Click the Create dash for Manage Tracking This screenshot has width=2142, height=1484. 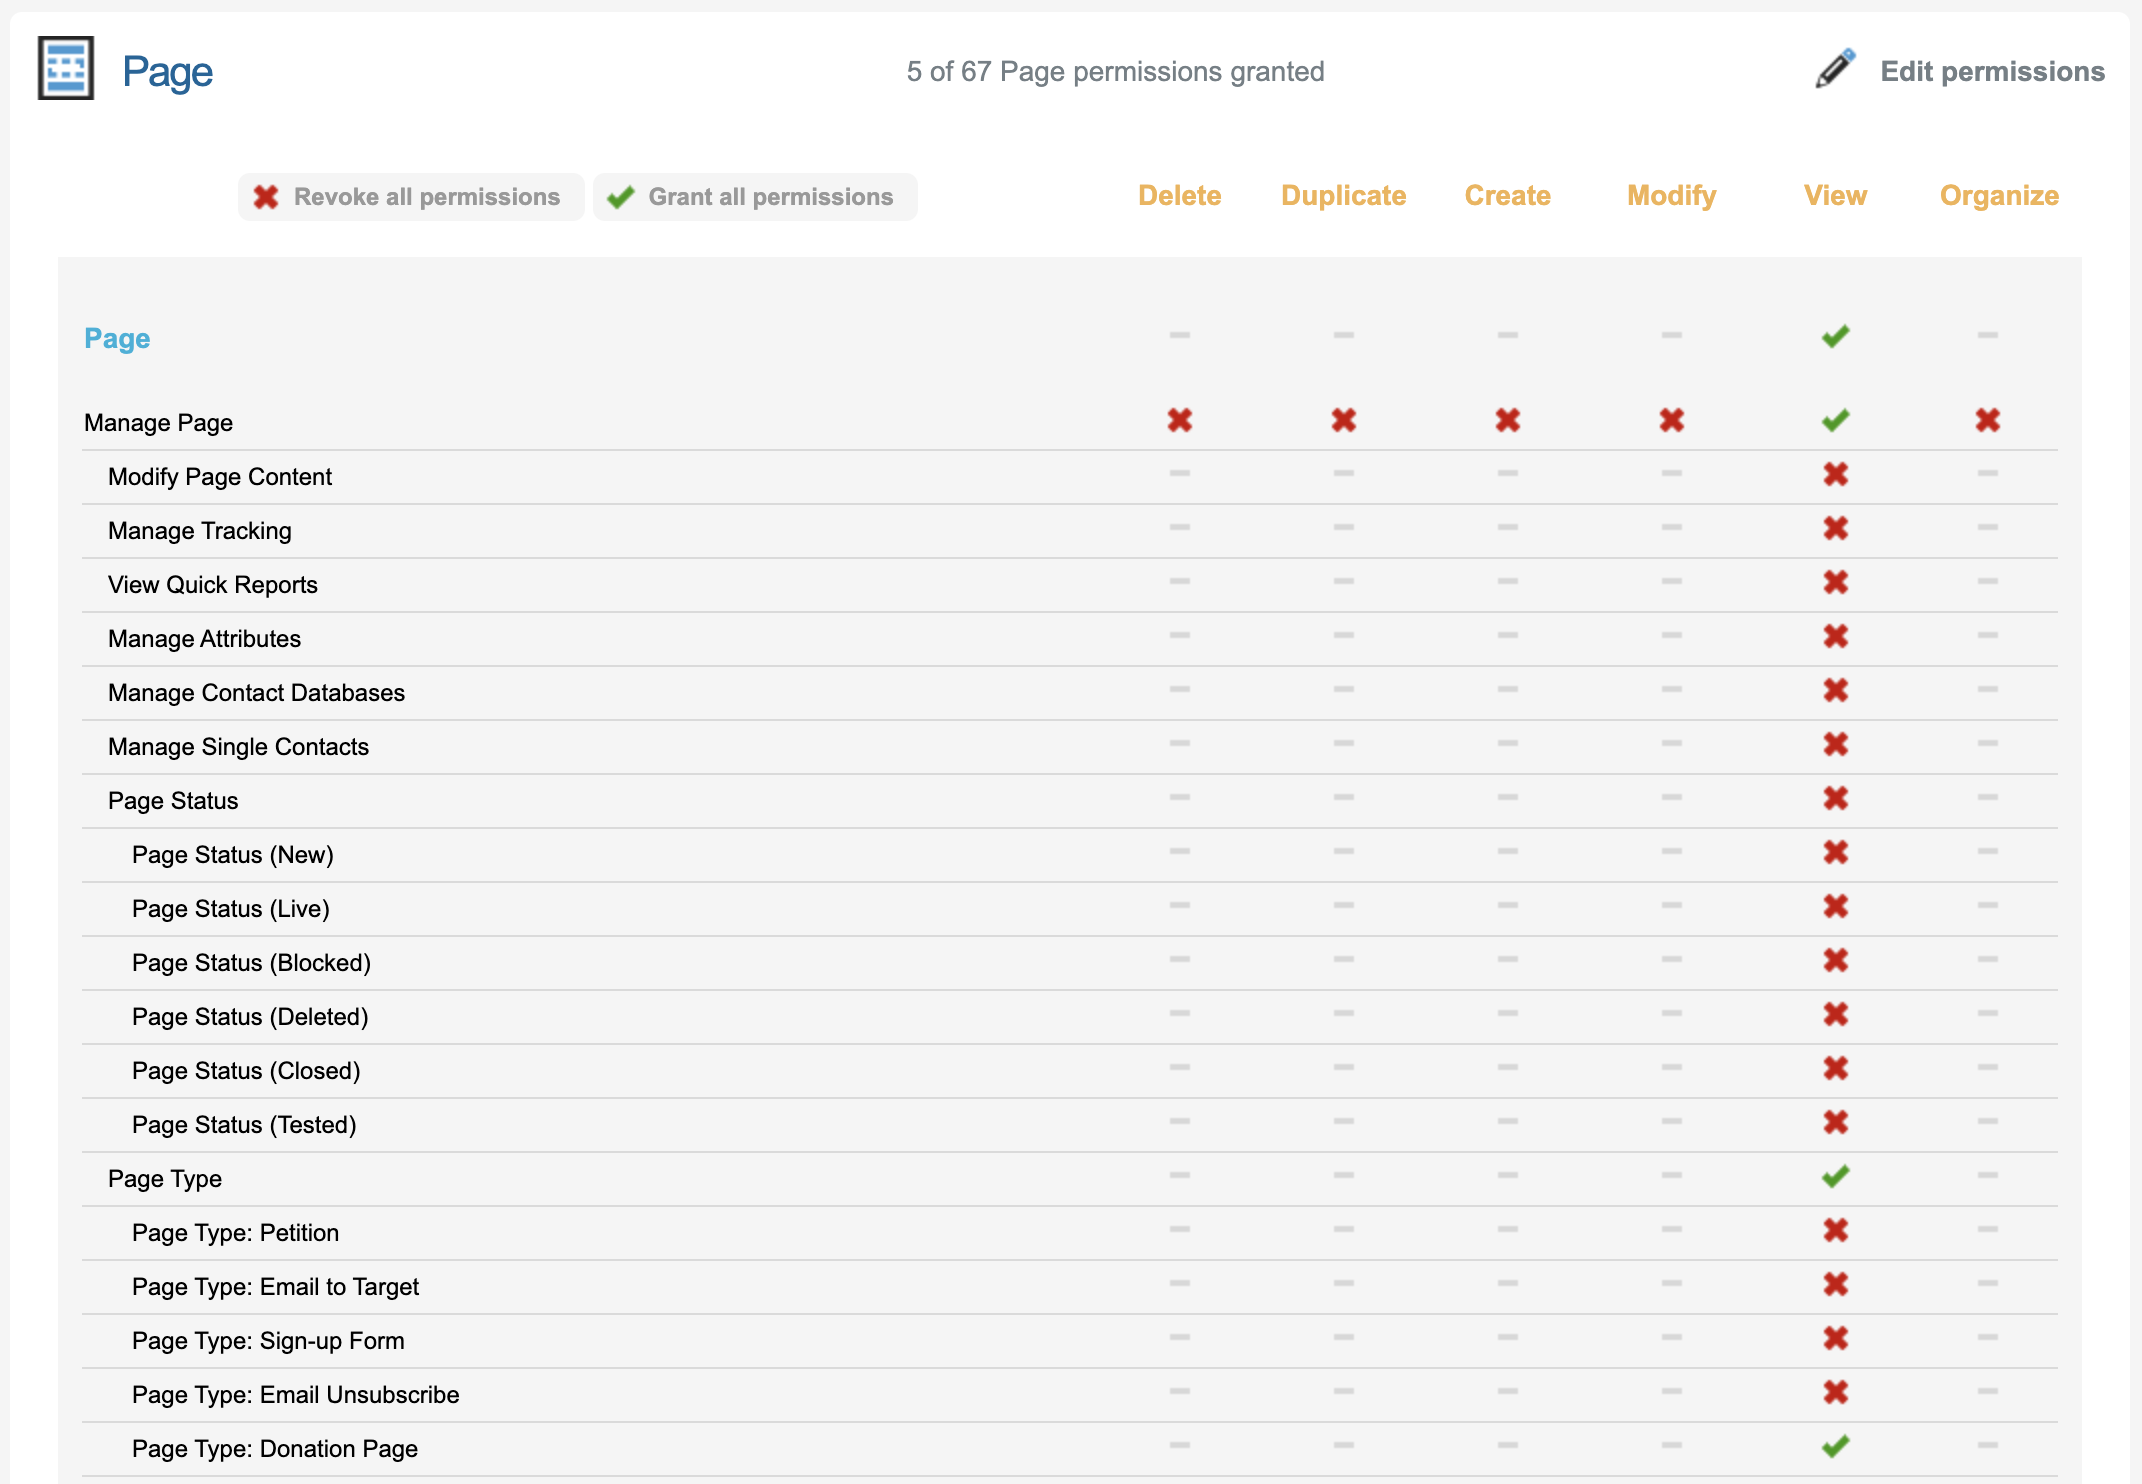tap(1507, 527)
